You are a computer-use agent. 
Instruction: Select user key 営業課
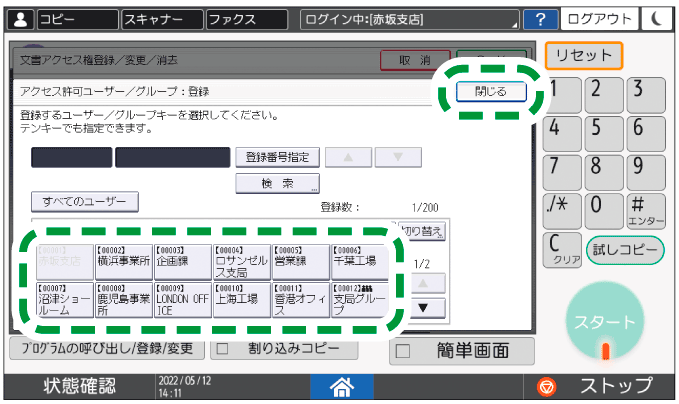(301, 262)
